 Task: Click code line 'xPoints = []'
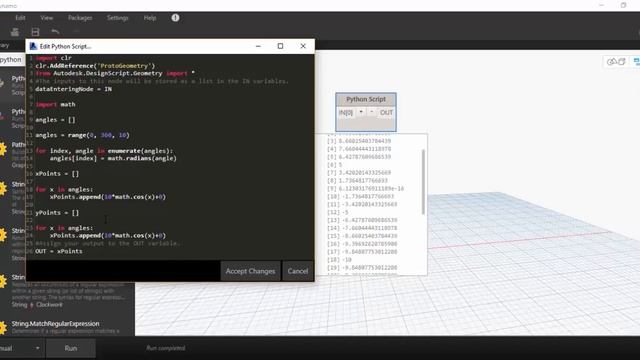tap(57, 174)
